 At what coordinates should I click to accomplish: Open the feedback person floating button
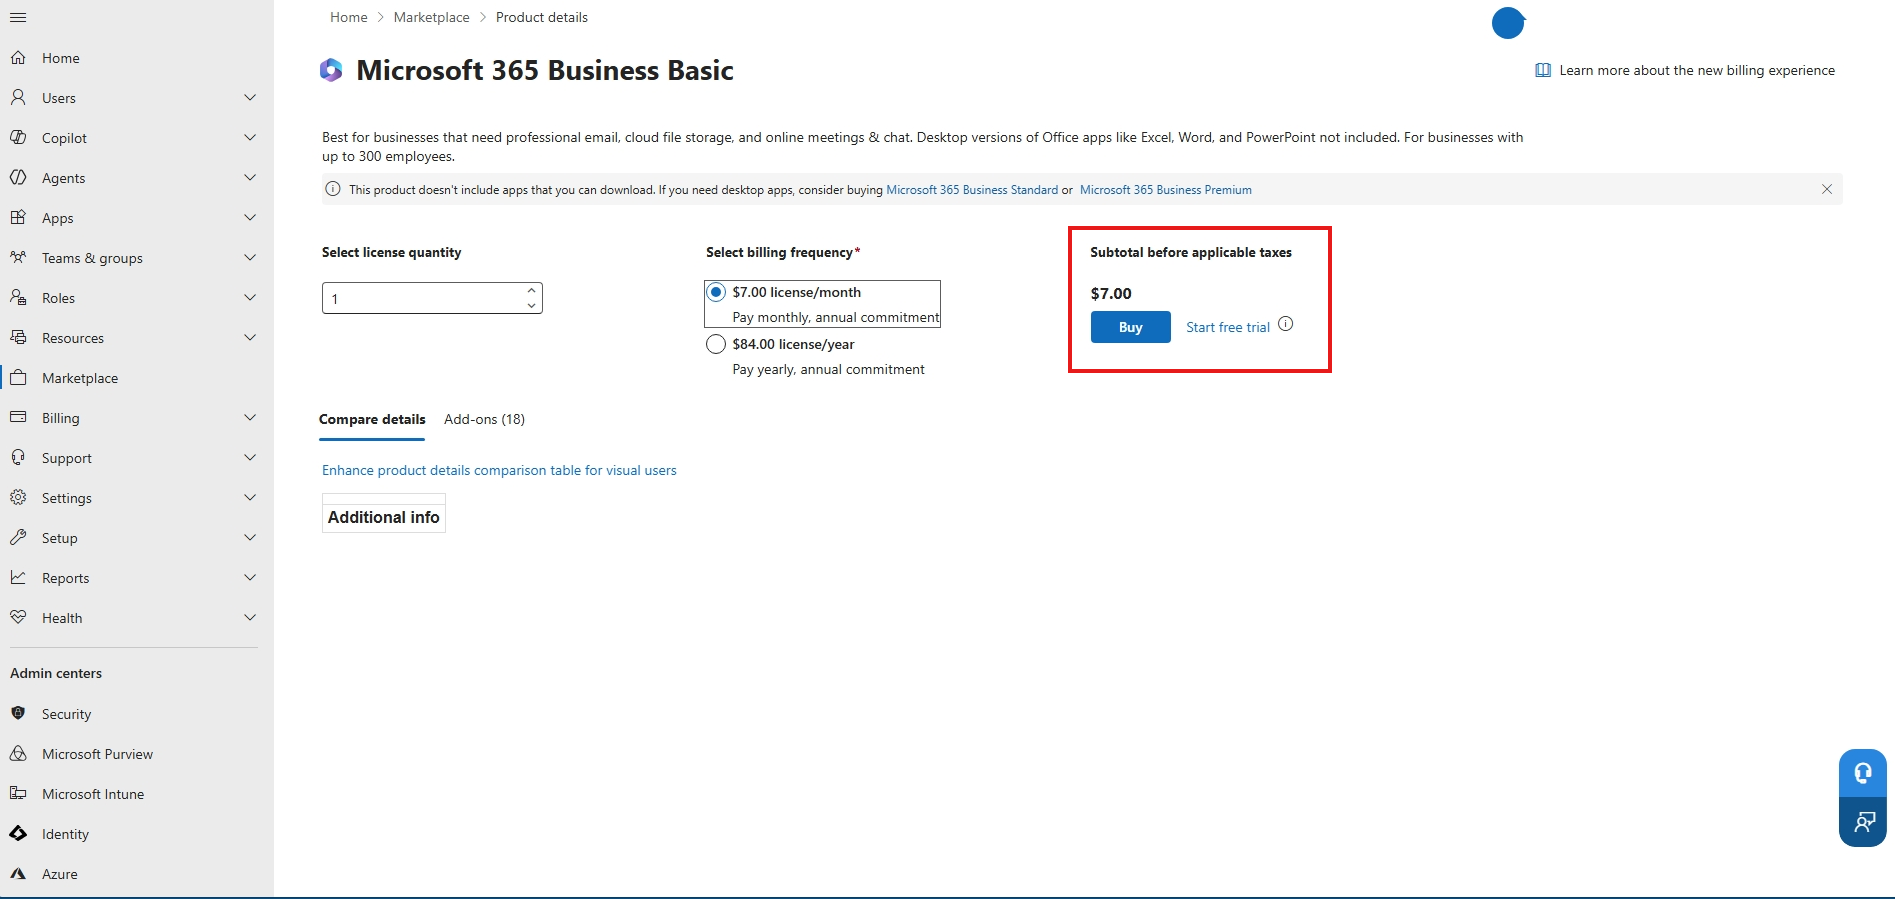click(x=1863, y=822)
